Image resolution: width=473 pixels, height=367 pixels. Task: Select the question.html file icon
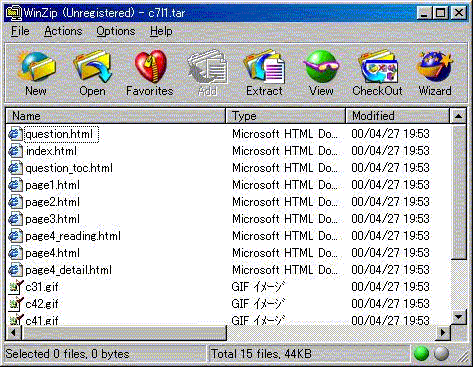click(x=15, y=134)
